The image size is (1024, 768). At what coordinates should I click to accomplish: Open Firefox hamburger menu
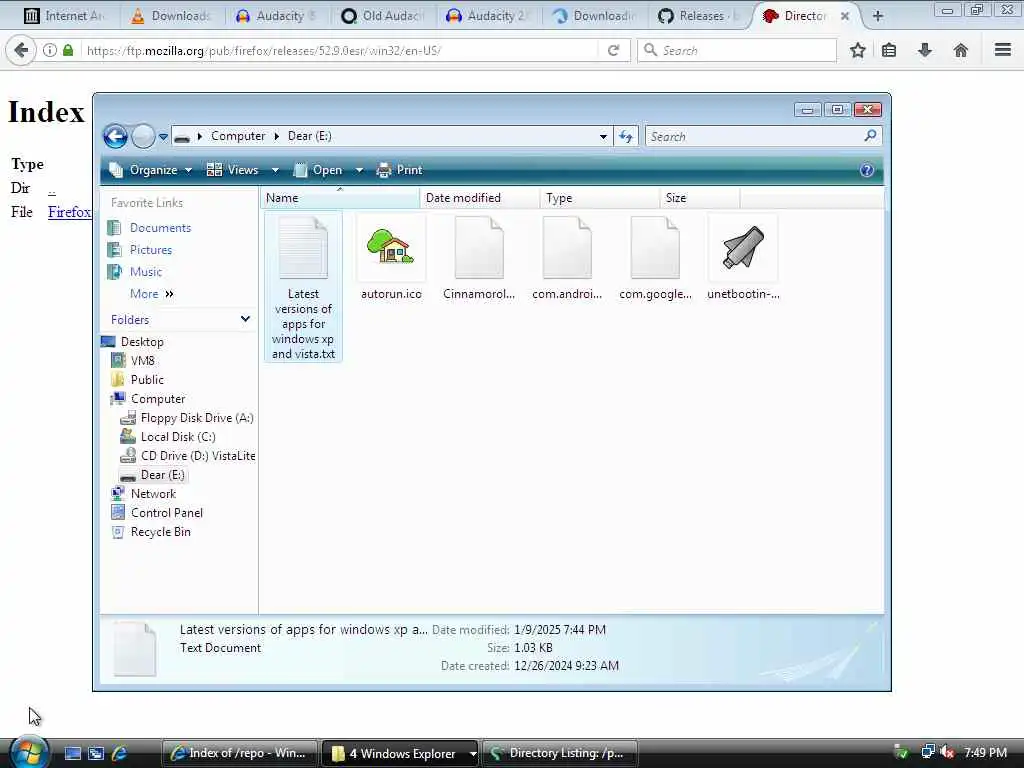[1002, 50]
